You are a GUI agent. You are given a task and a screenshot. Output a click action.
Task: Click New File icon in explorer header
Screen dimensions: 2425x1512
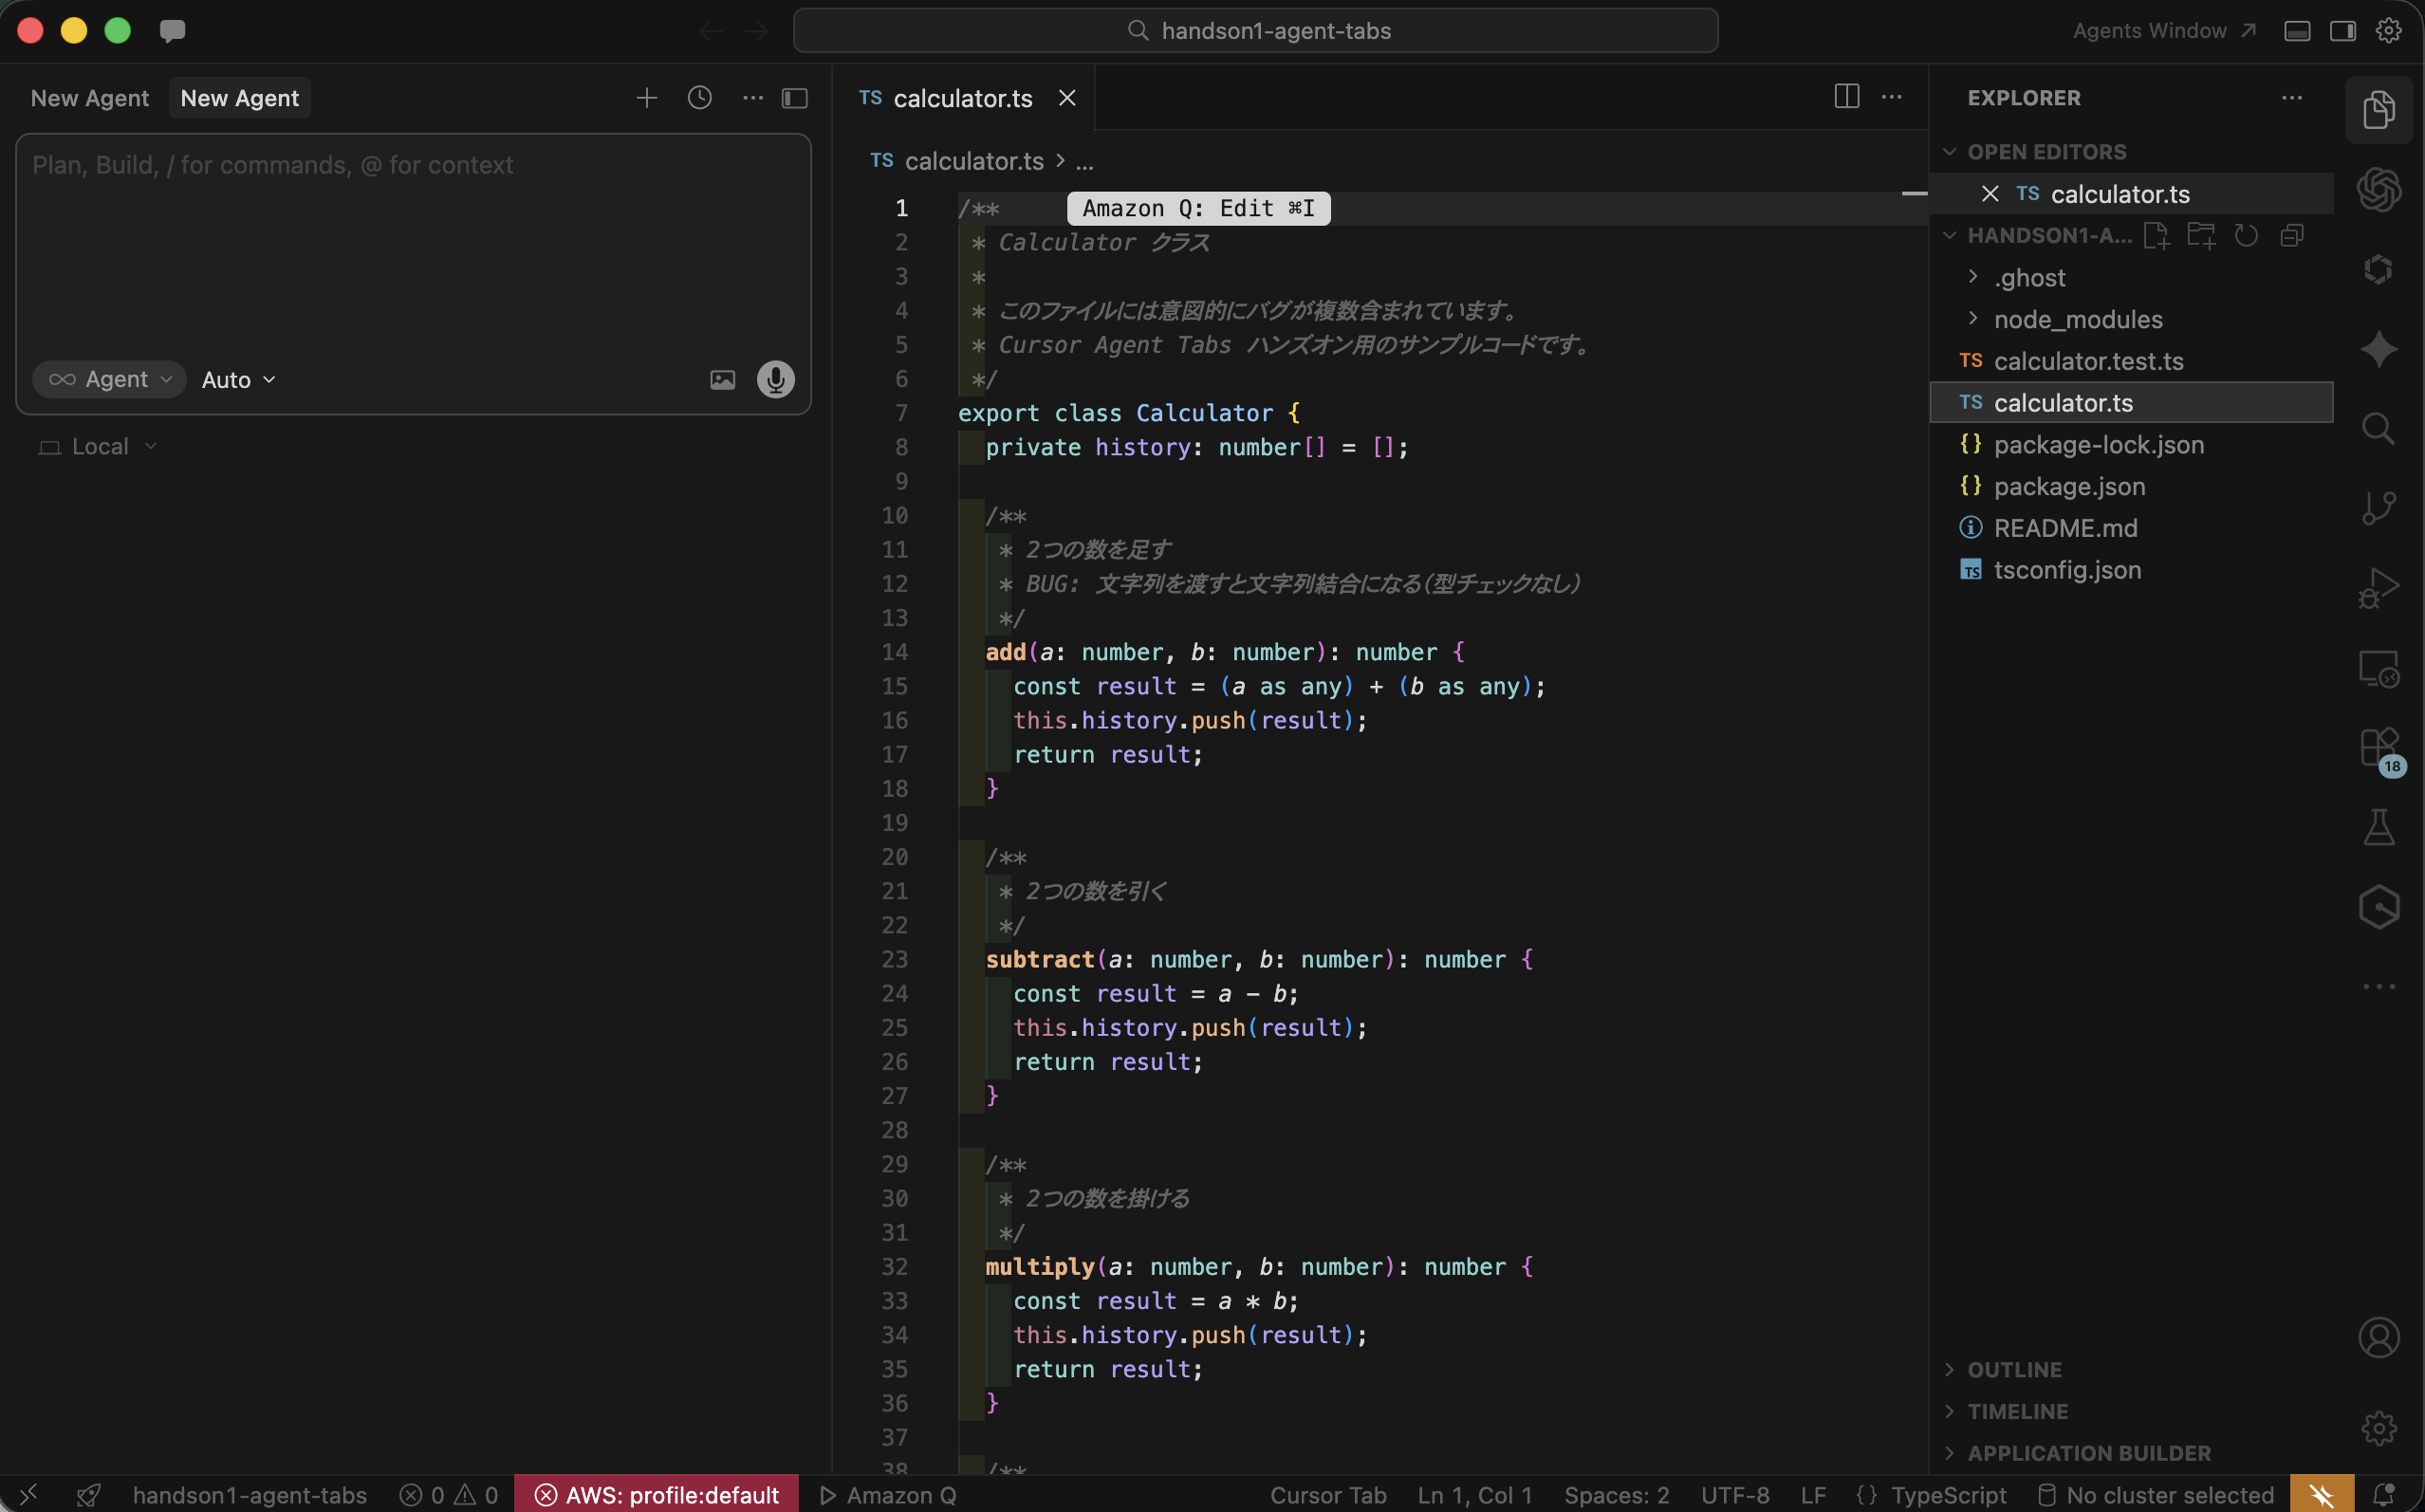(x=2156, y=236)
